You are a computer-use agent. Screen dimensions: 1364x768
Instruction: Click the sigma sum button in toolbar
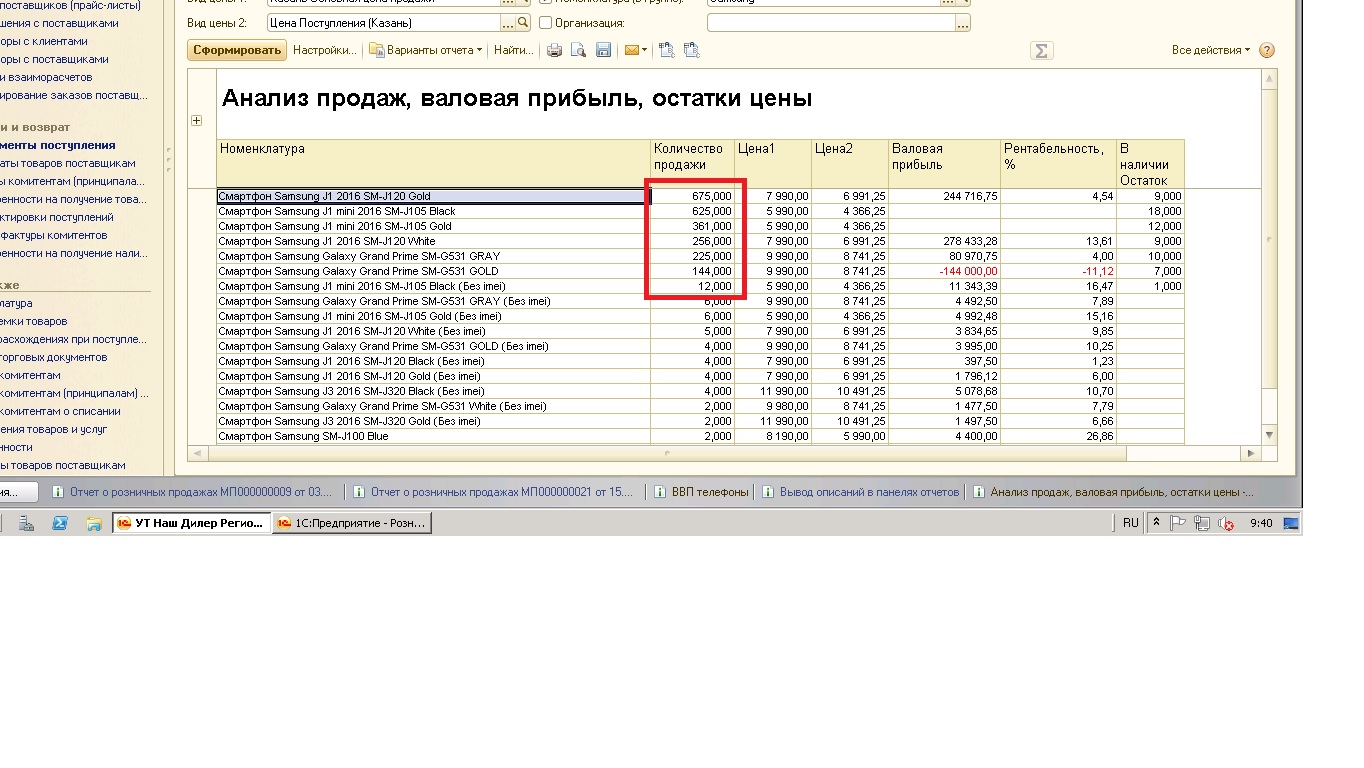(x=1041, y=50)
